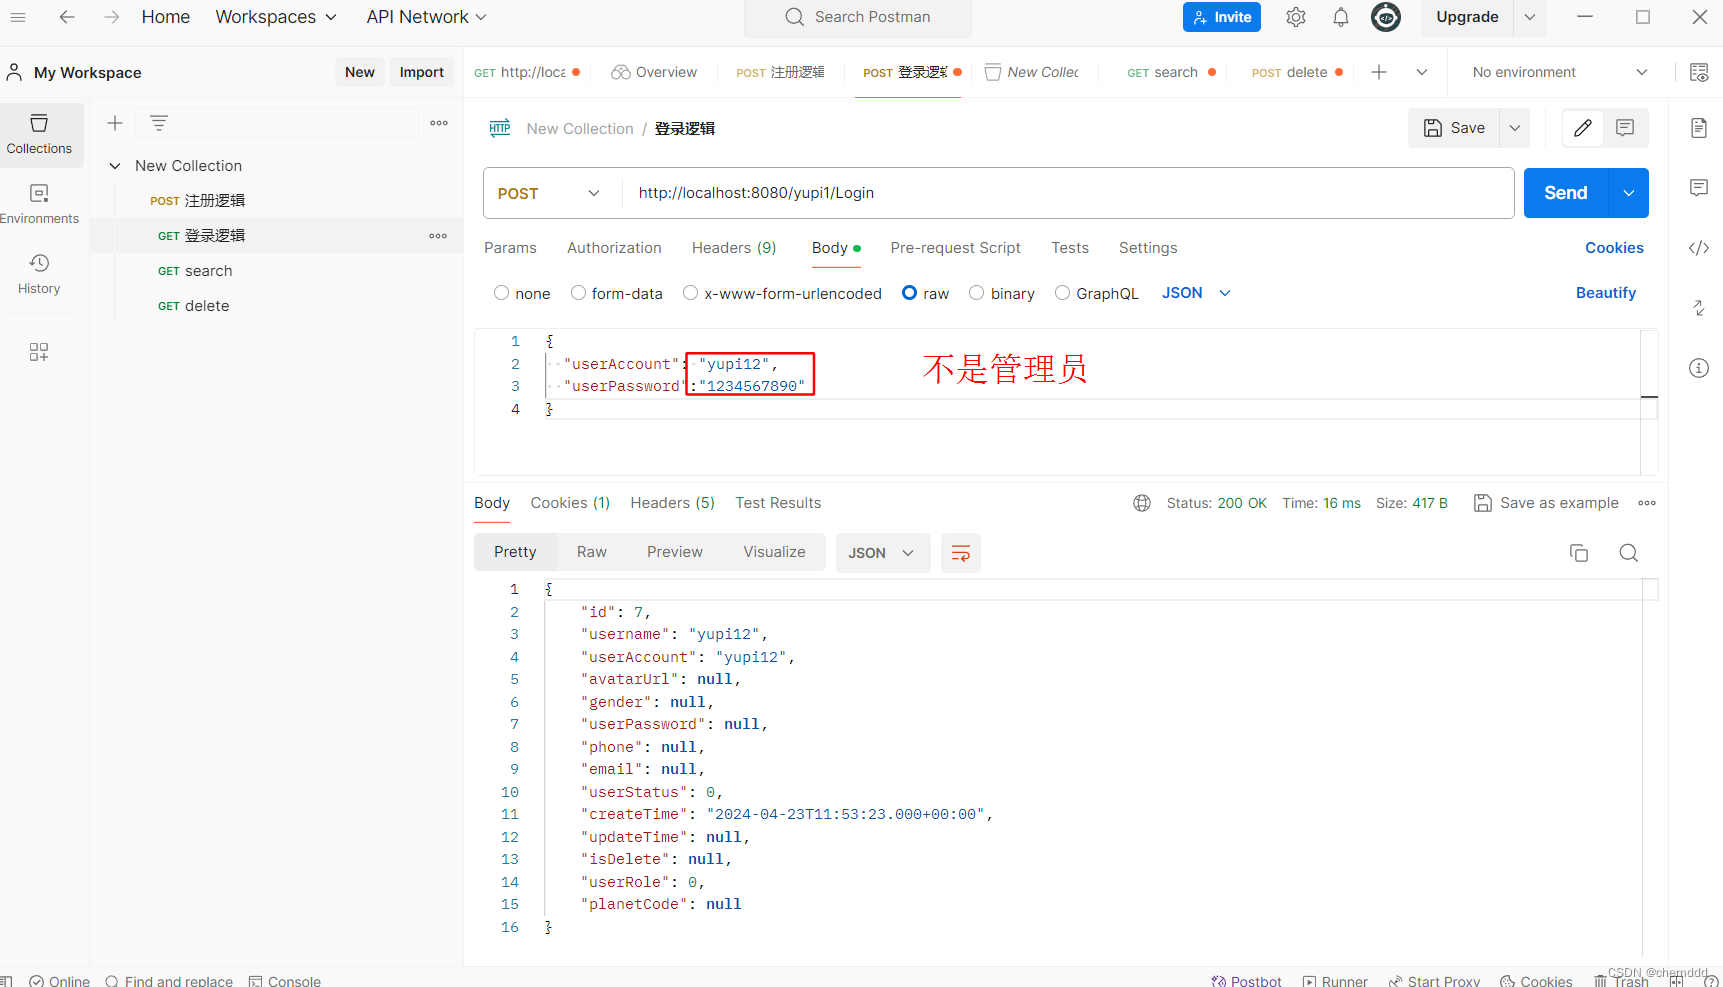1723x987 pixels.
Task: Open documentation icon in right sidebar
Action: [x=1699, y=128]
